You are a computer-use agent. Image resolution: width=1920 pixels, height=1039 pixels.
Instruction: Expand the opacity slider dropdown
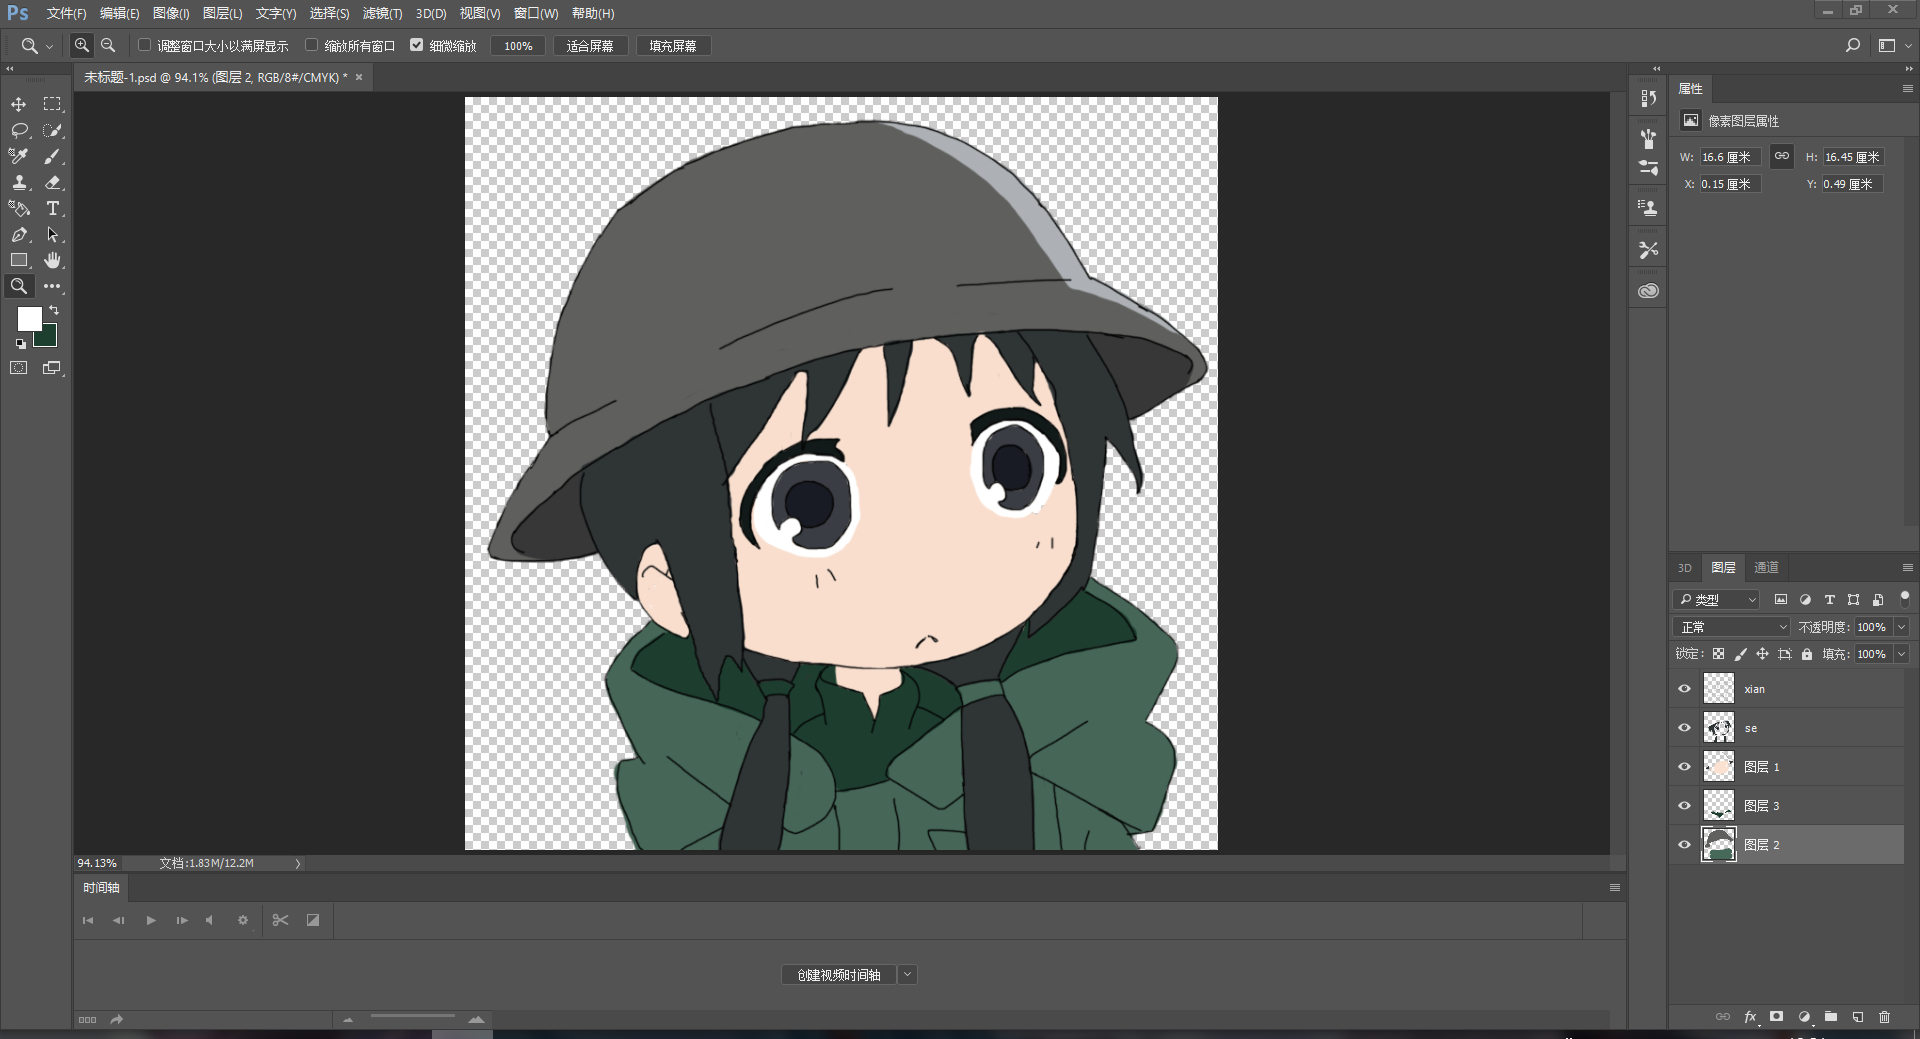click(x=1901, y=627)
